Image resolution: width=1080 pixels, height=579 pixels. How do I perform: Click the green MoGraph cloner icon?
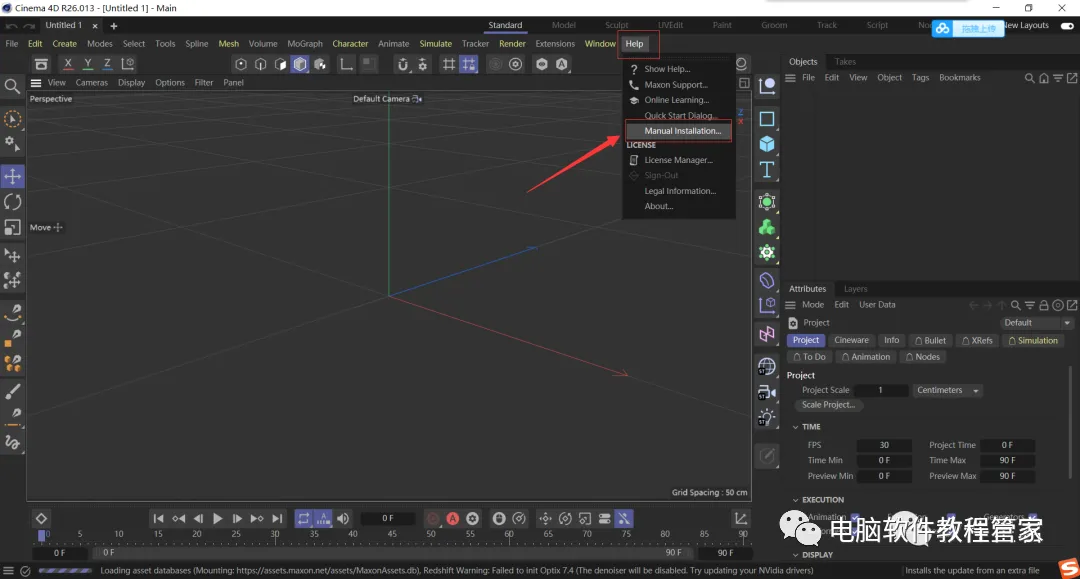pyautogui.click(x=767, y=227)
